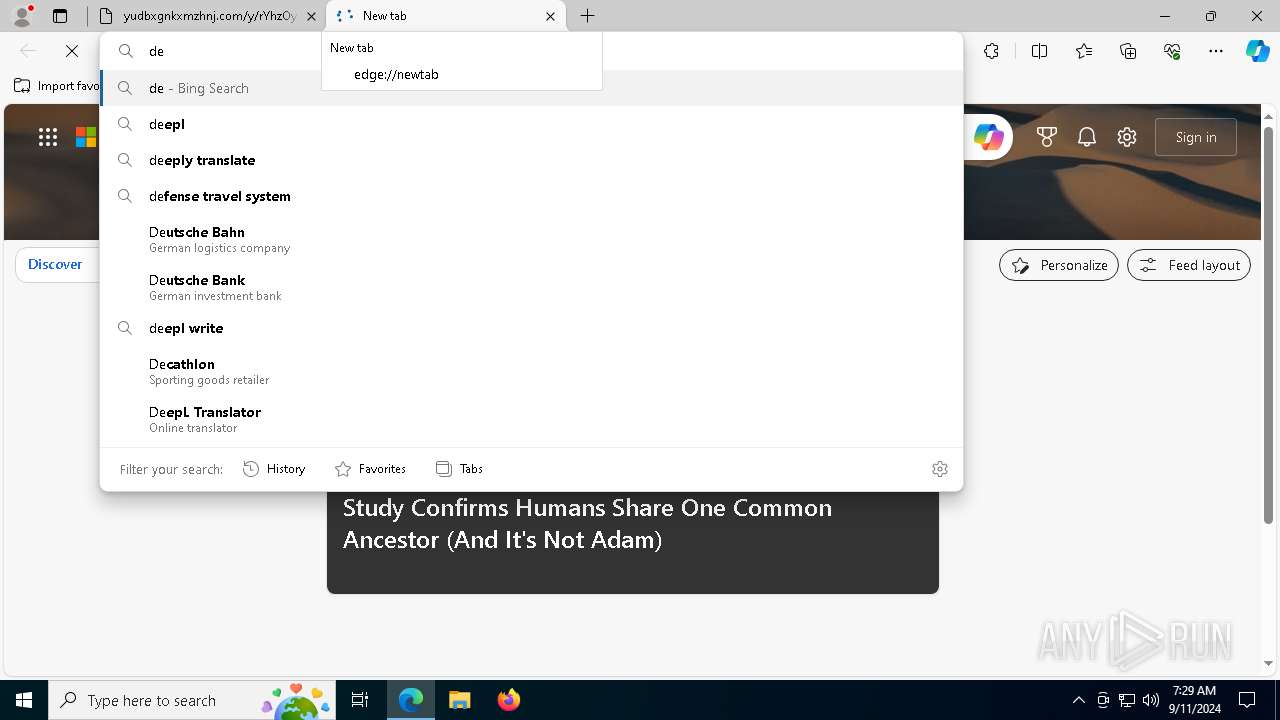The width and height of the screenshot is (1280, 720).
Task: Close the yudbxgnkxmzhnj.com tab
Action: click(x=311, y=16)
